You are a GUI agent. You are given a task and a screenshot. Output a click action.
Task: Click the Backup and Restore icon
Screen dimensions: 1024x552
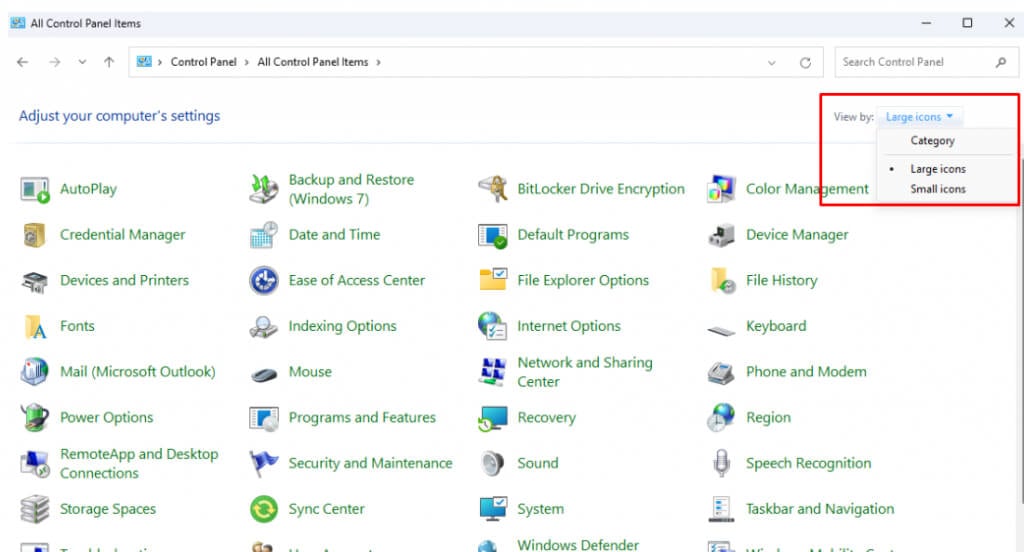pos(264,189)
